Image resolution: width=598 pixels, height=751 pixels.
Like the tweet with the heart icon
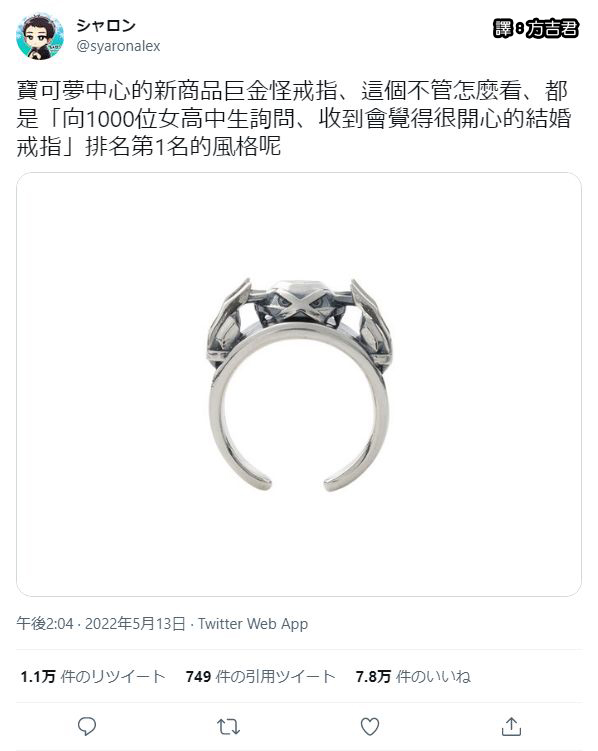[370, 727]
